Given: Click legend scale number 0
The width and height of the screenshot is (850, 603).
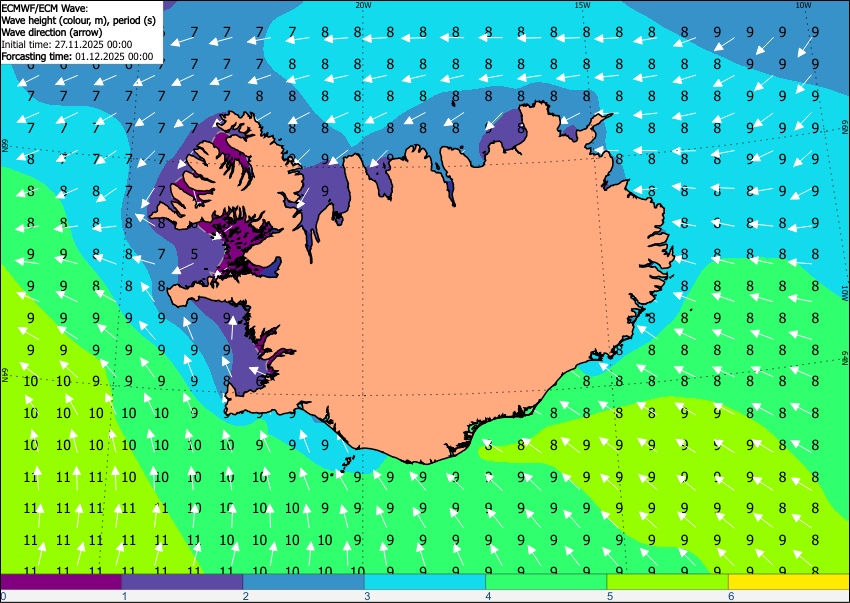Looking at the screenshot, I should (x=3, y=596).
